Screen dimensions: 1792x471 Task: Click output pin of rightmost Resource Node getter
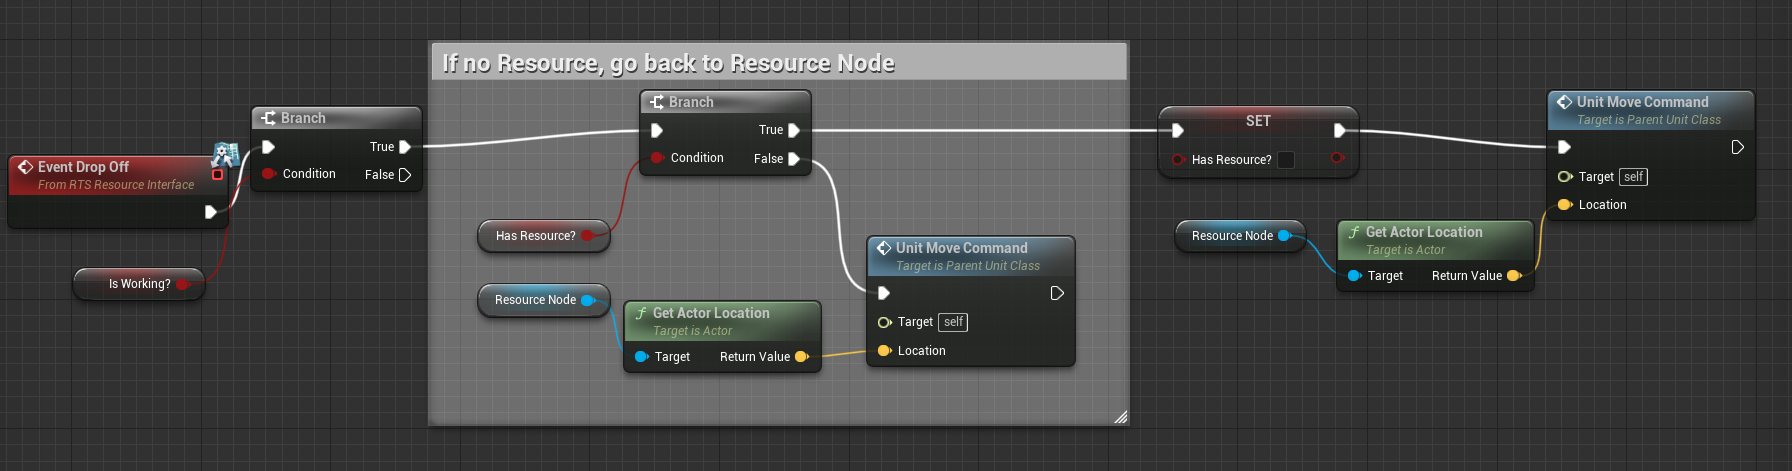click(x=1285, y=236)
